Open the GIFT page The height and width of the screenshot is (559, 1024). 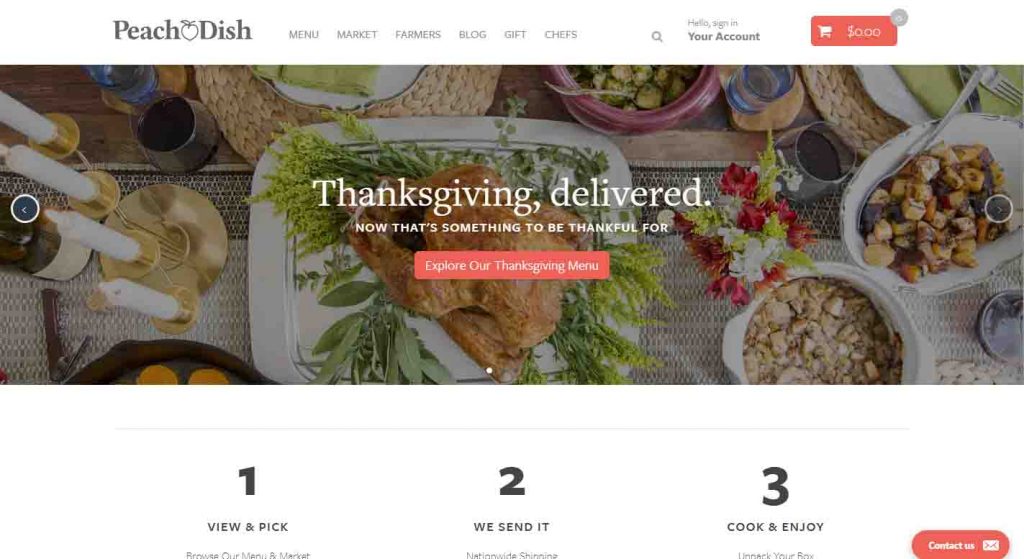click(515, 35)
